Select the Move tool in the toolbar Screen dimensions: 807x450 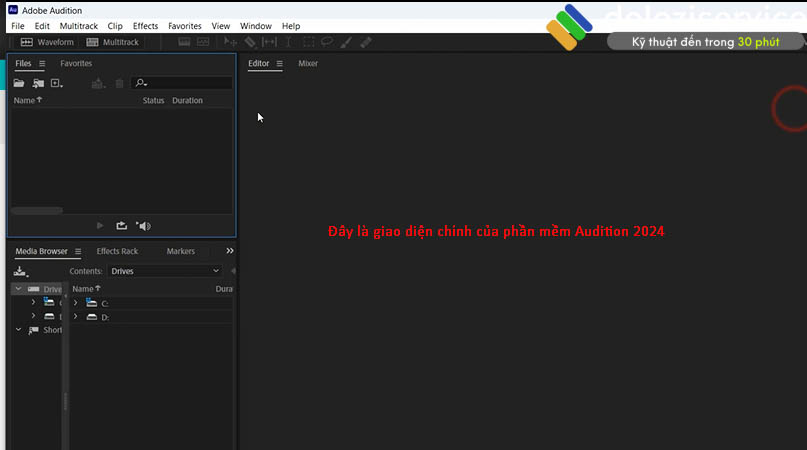[230, 42]
